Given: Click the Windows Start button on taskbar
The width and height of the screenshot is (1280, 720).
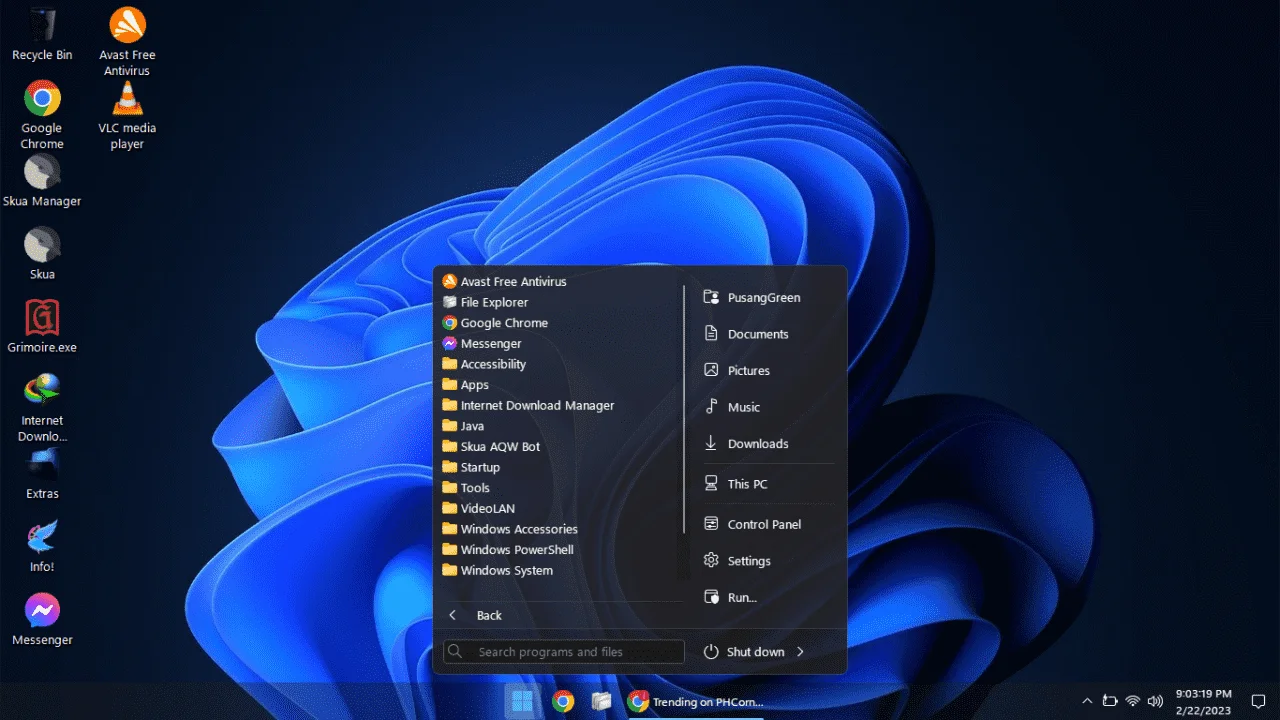Looking at the screenshot, I should (522, 701).
